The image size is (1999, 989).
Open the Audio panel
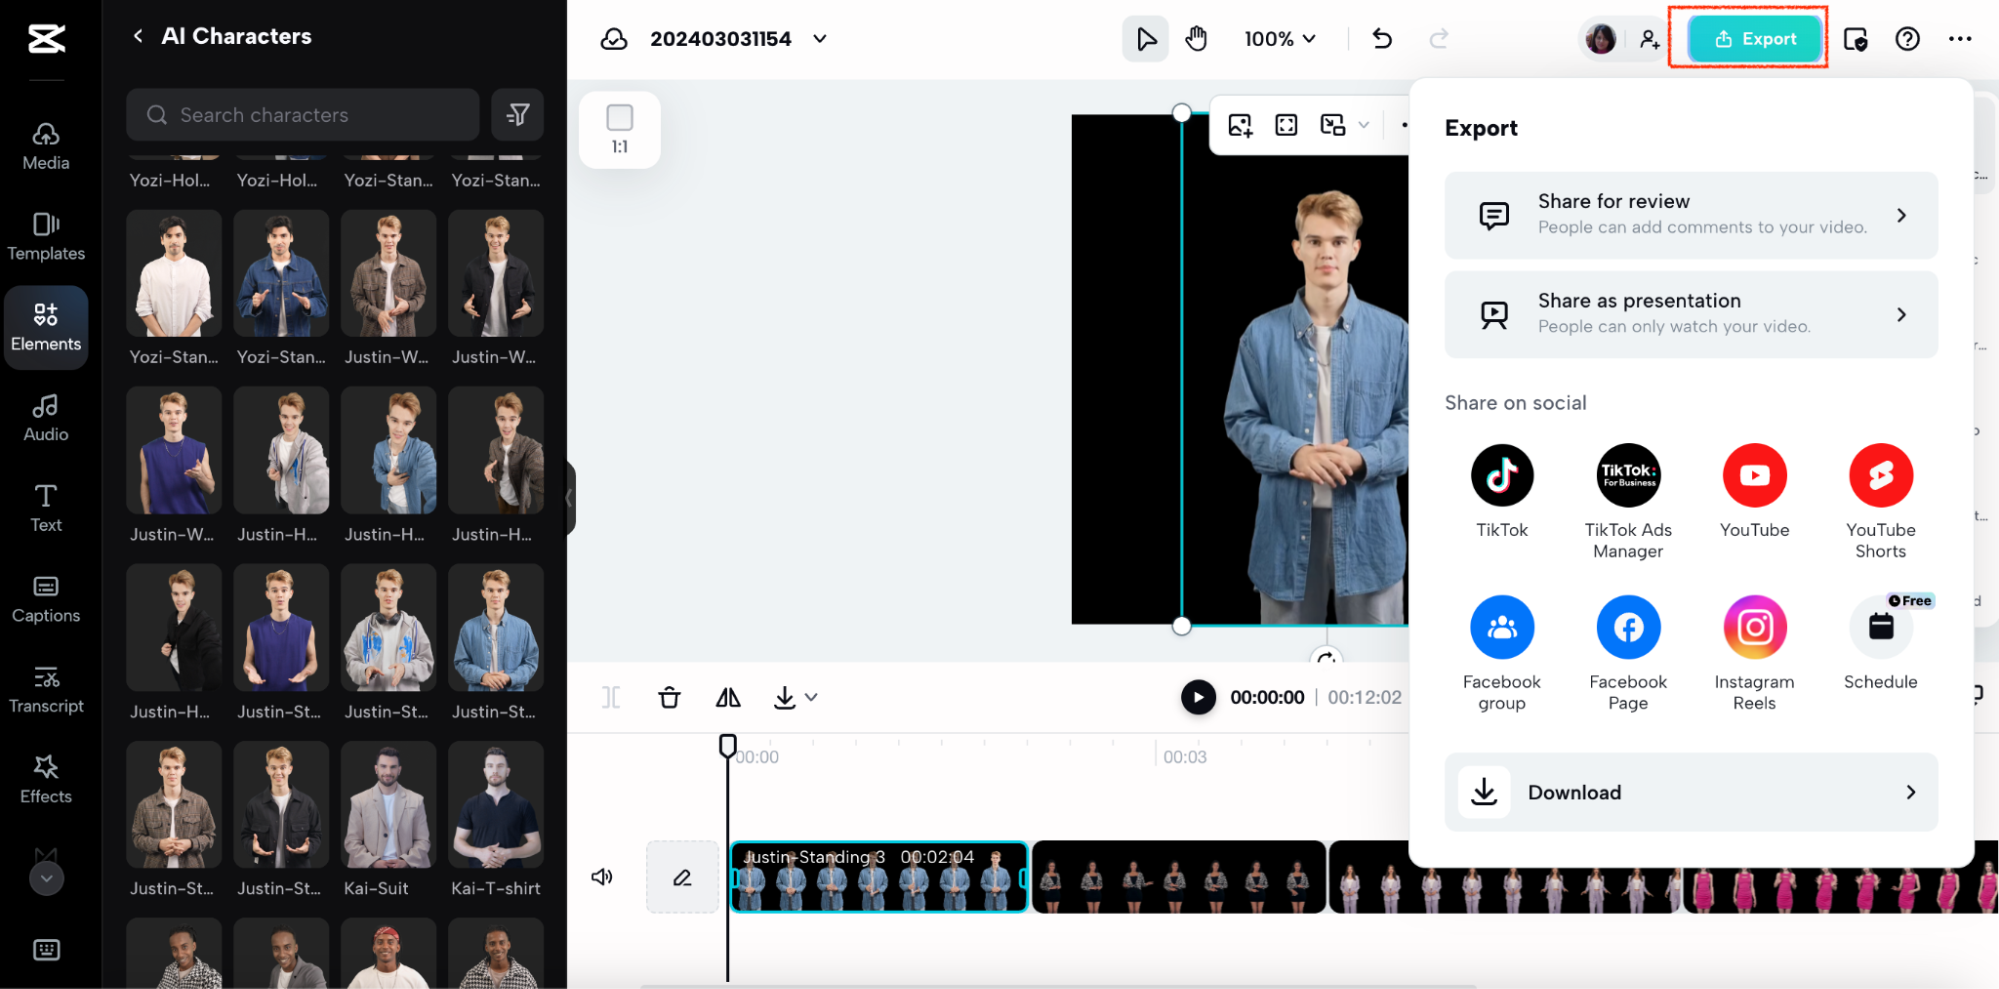click(x=46, y=418)
